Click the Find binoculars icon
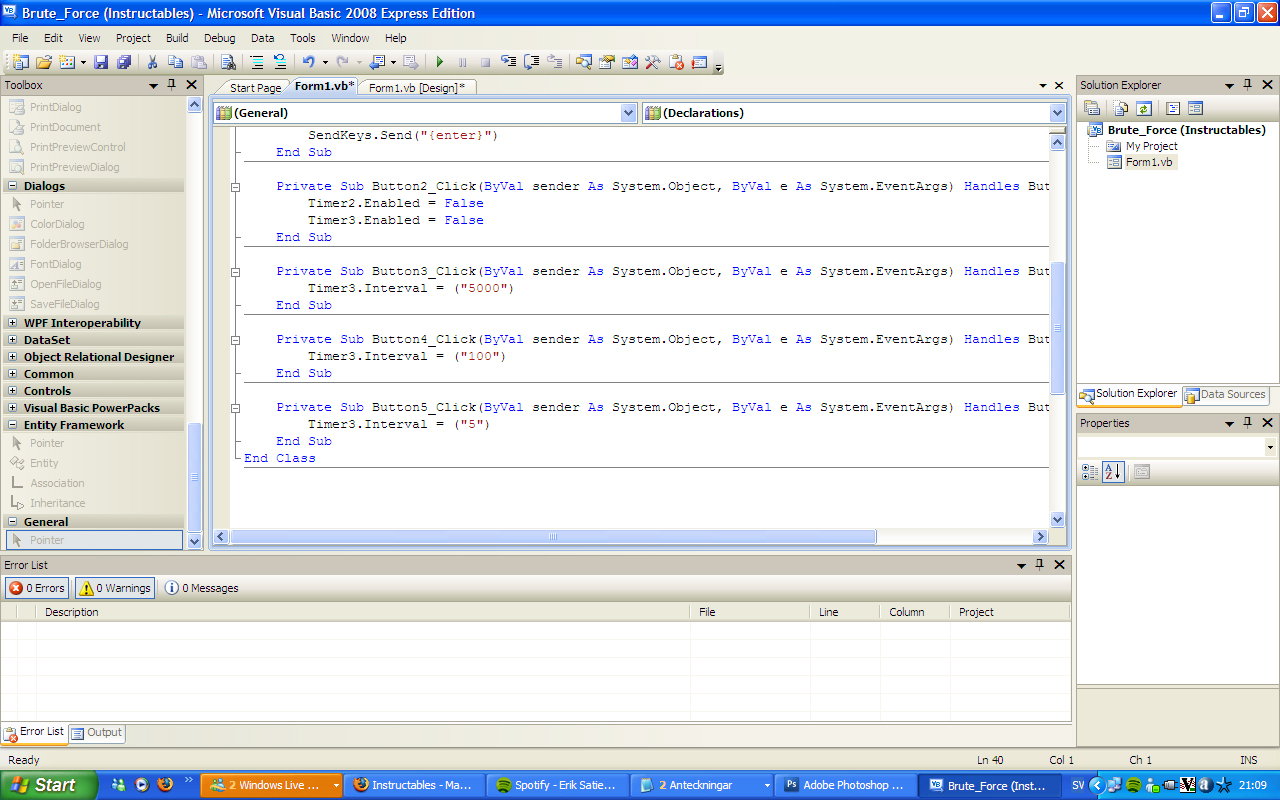1280x800 pixels. tap(228, 62)
